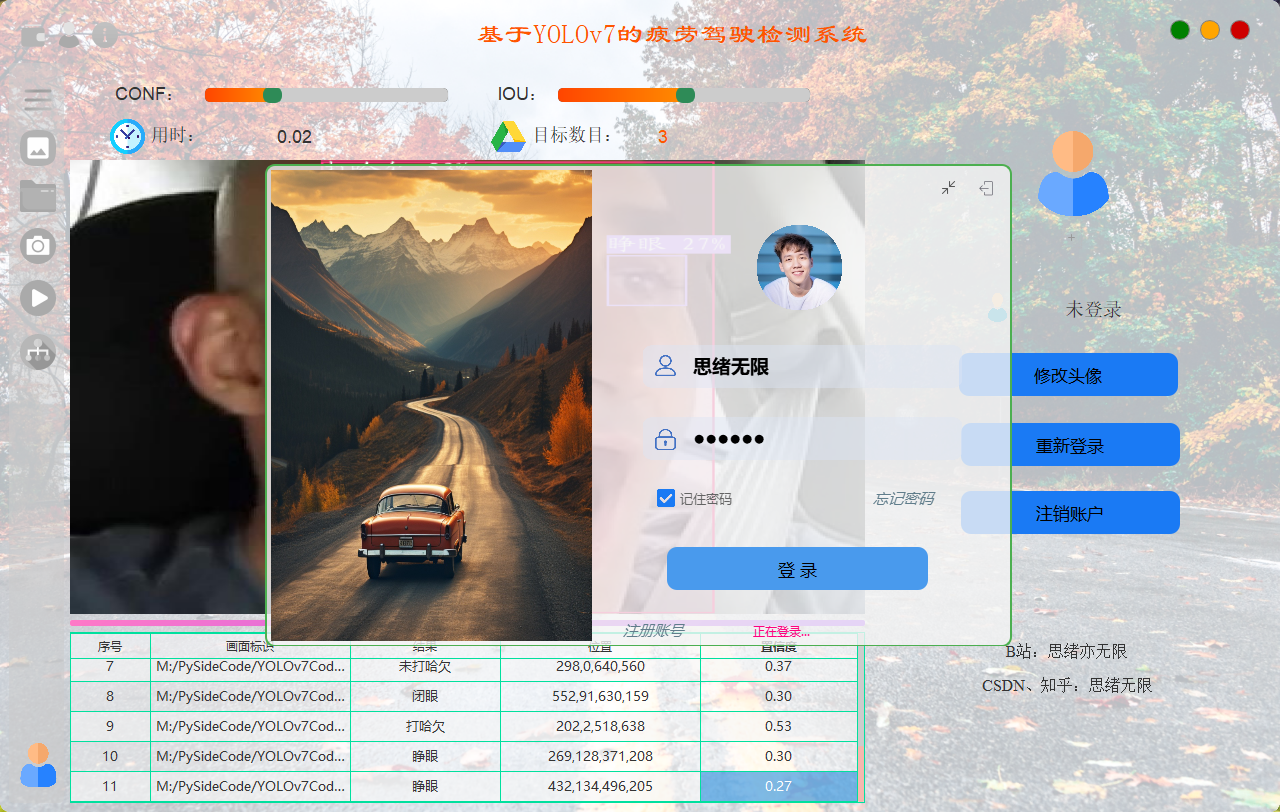Start camera detection via sidebar camera icon
This screenshot has width=1280, height=812.
pyautogui.click(x=38, y=245)
